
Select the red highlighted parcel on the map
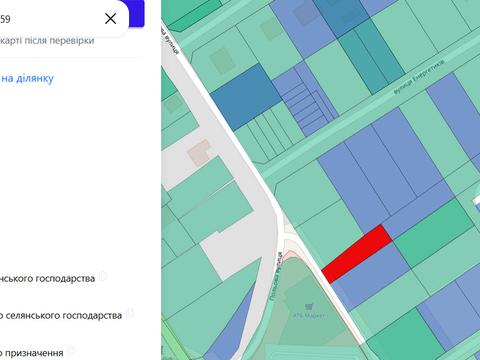tap(357, 253)
